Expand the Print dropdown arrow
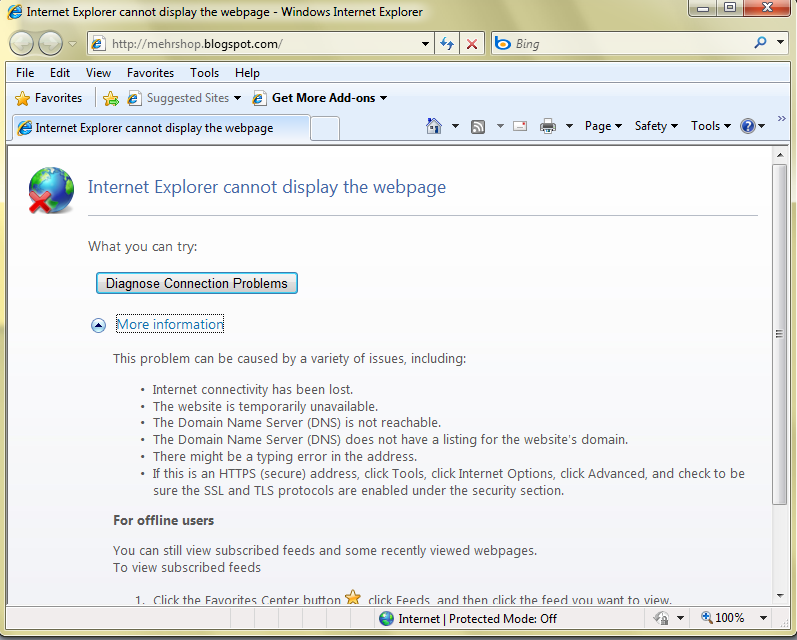This screenshot has height=640, width=797. (569, 126)
